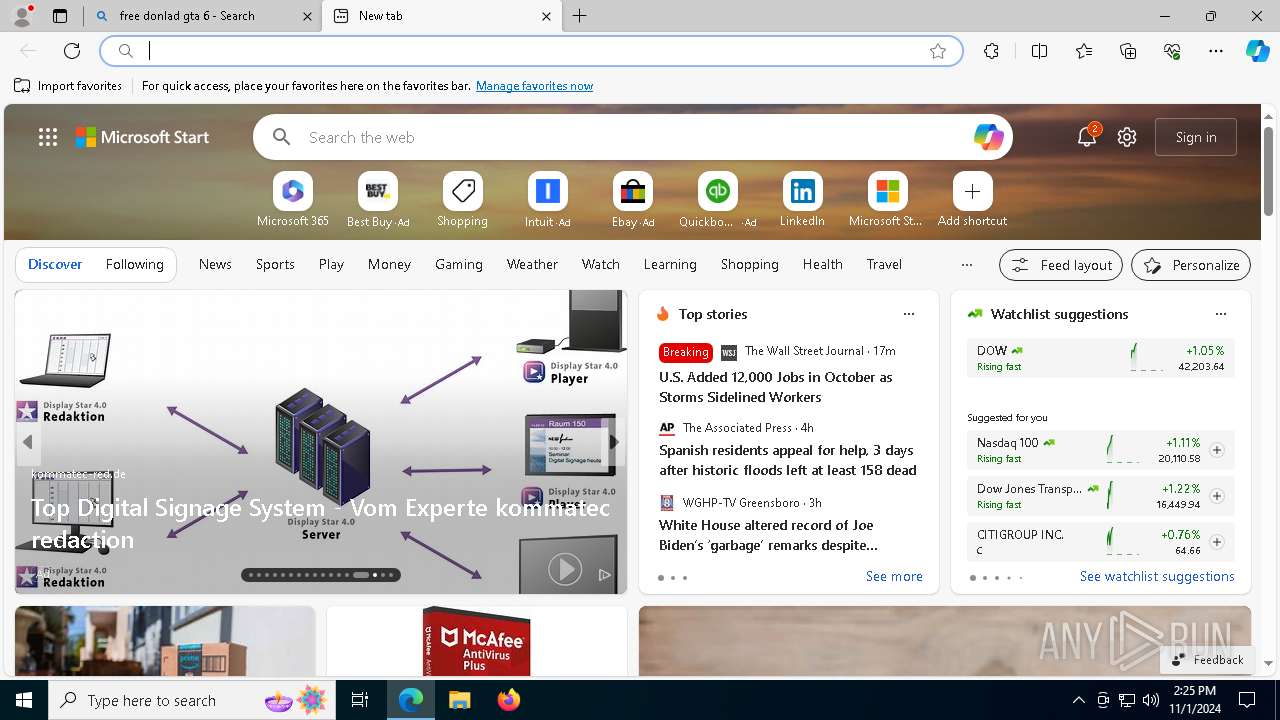The height and width of the screenshot is (720, 1280).
Task: Click Add shortcut plus tile
Action: 972,200
